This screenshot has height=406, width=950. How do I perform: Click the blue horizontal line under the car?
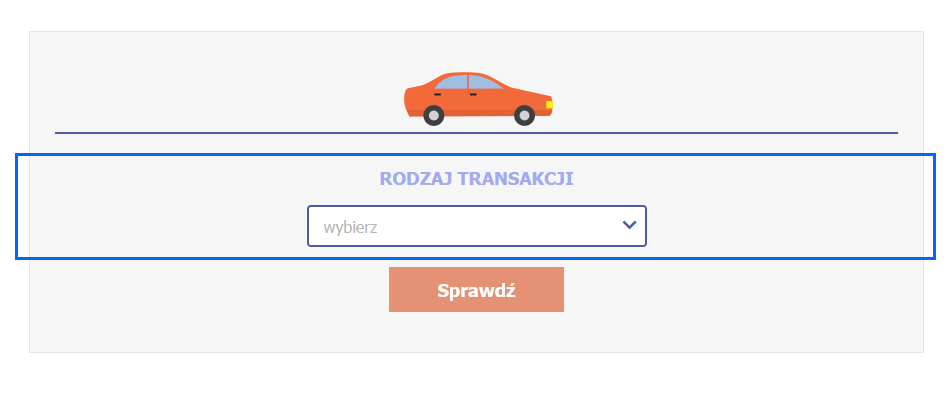tap(476, 133)
